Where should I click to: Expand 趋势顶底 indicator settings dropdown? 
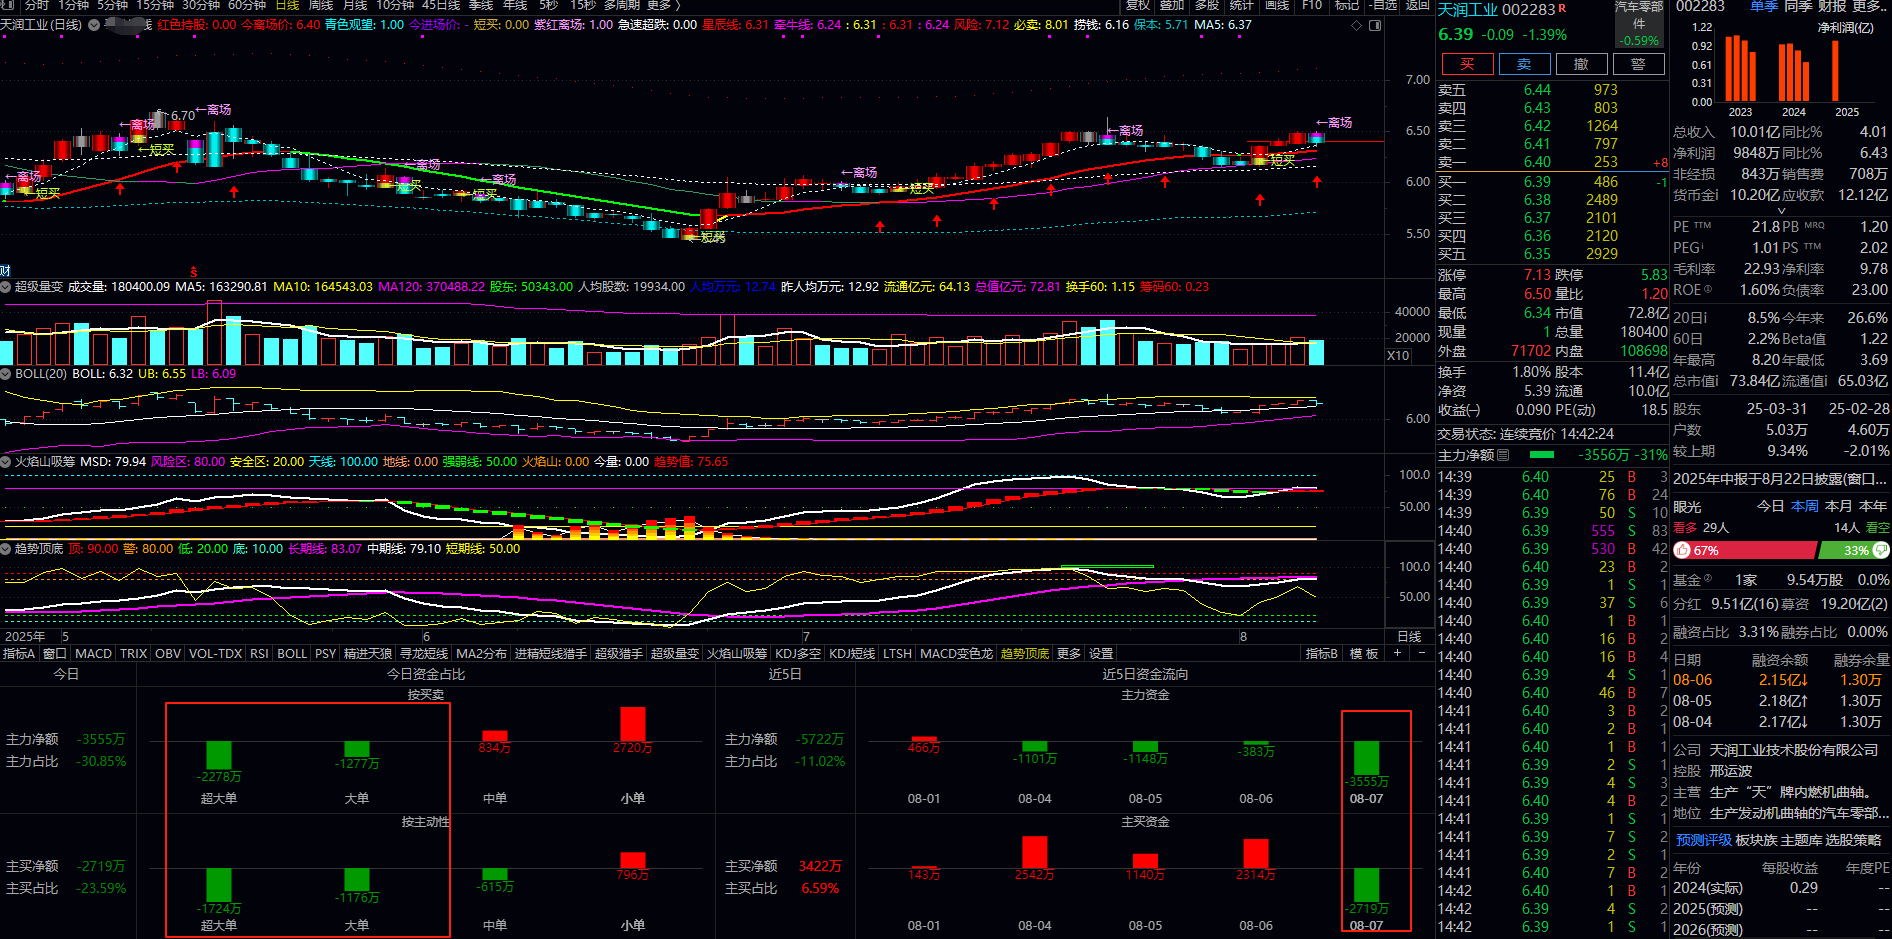click(x=6, y=549)
